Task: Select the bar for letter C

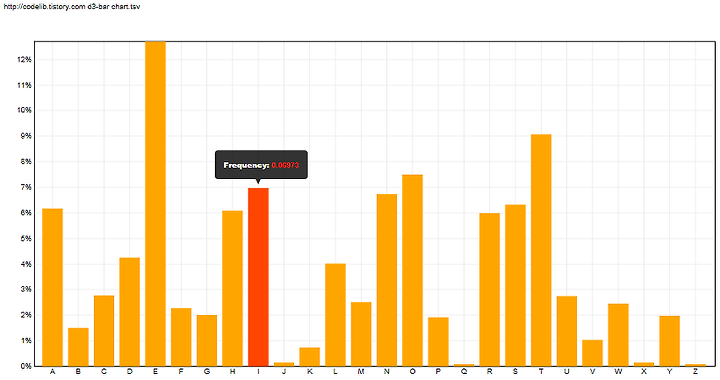Action: [x=104, y=331]
